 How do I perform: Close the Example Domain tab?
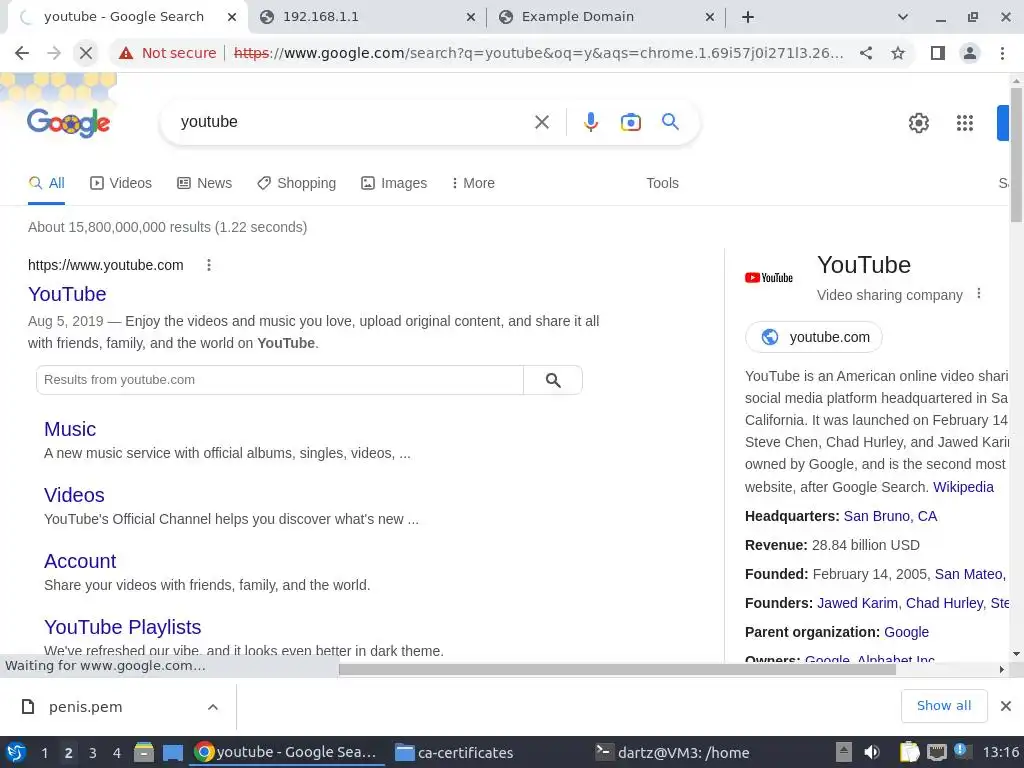710,18
